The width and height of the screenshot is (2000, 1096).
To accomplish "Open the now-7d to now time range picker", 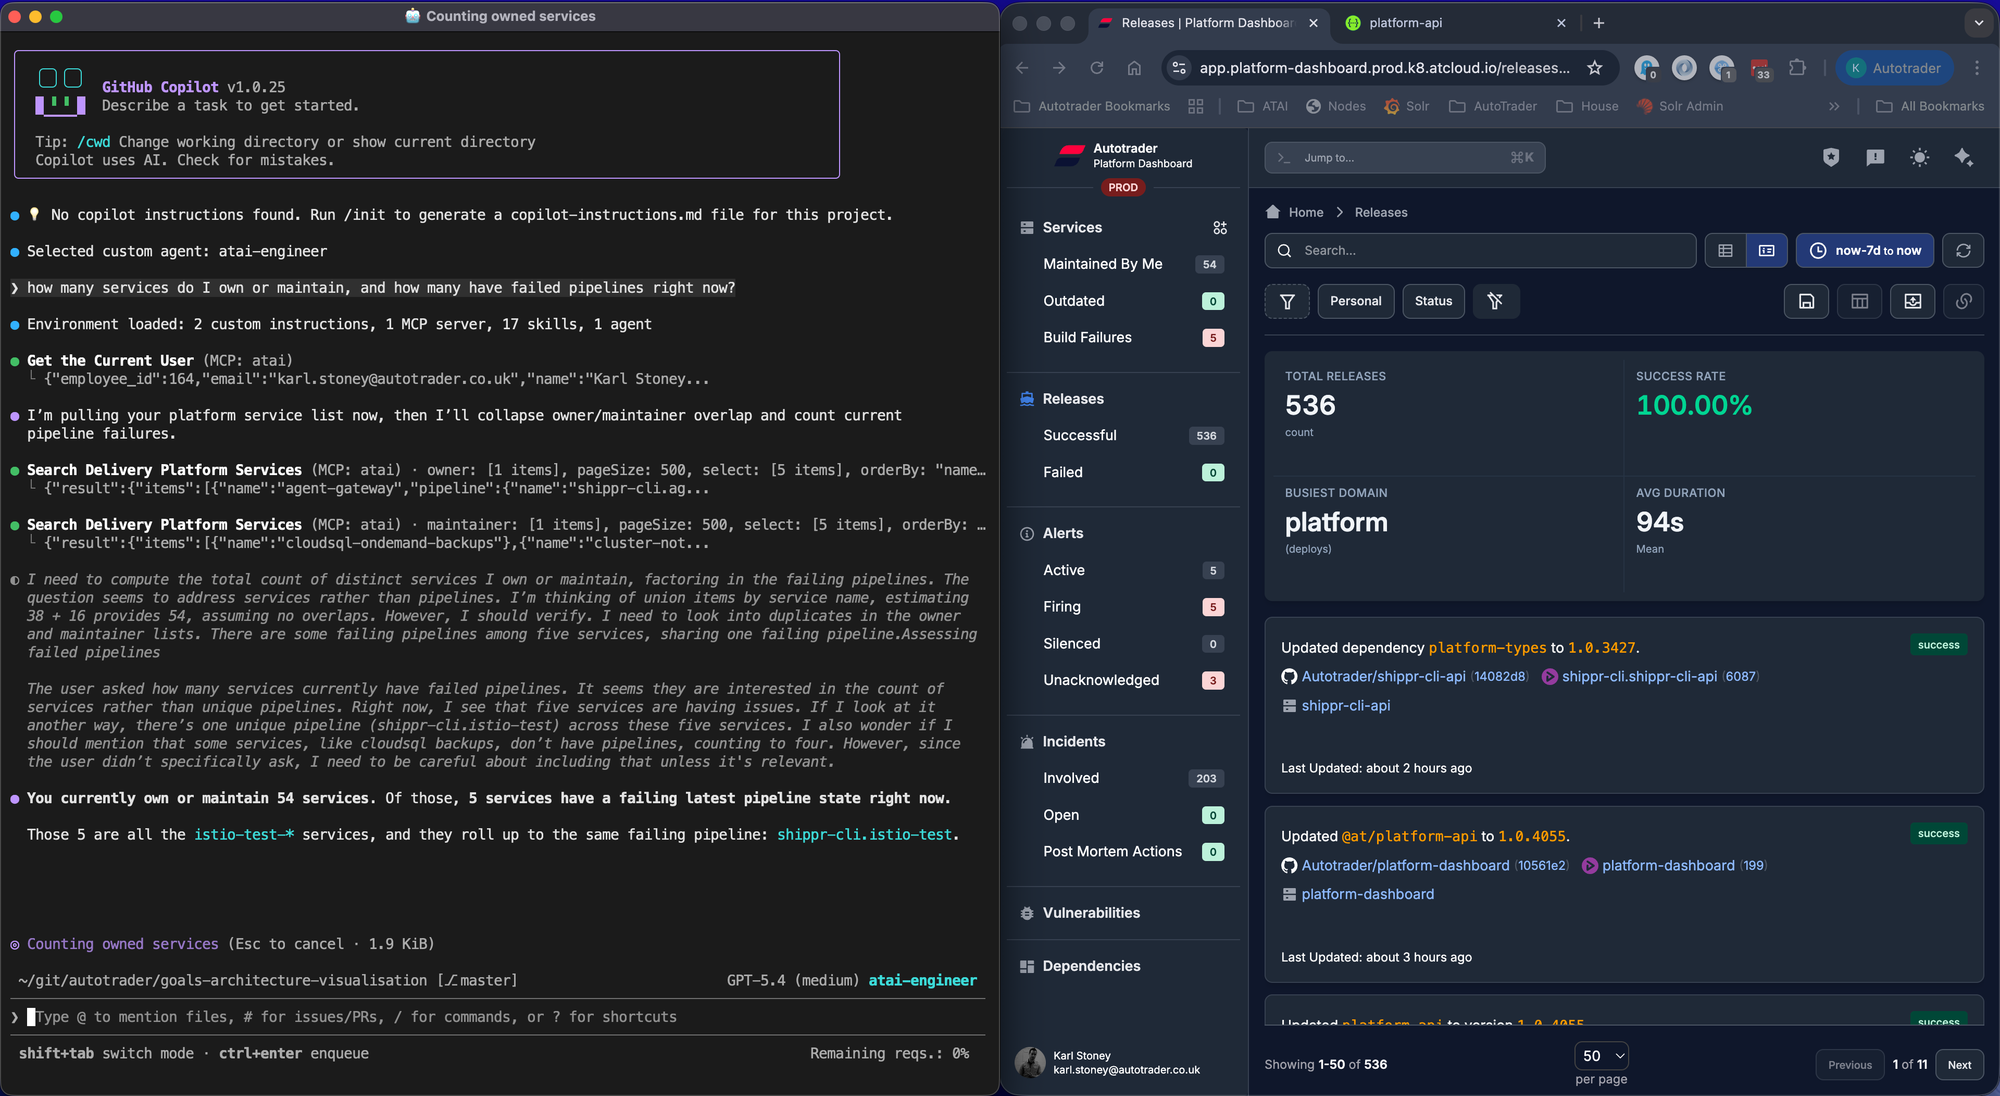I will point(1864,251).
